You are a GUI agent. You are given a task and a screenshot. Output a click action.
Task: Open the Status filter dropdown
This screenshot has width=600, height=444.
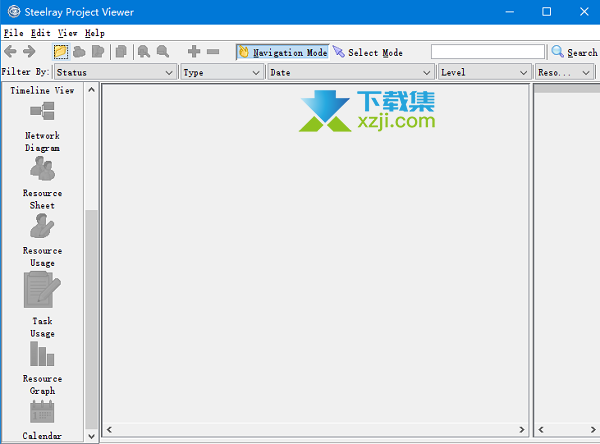[x=115, y=72]
